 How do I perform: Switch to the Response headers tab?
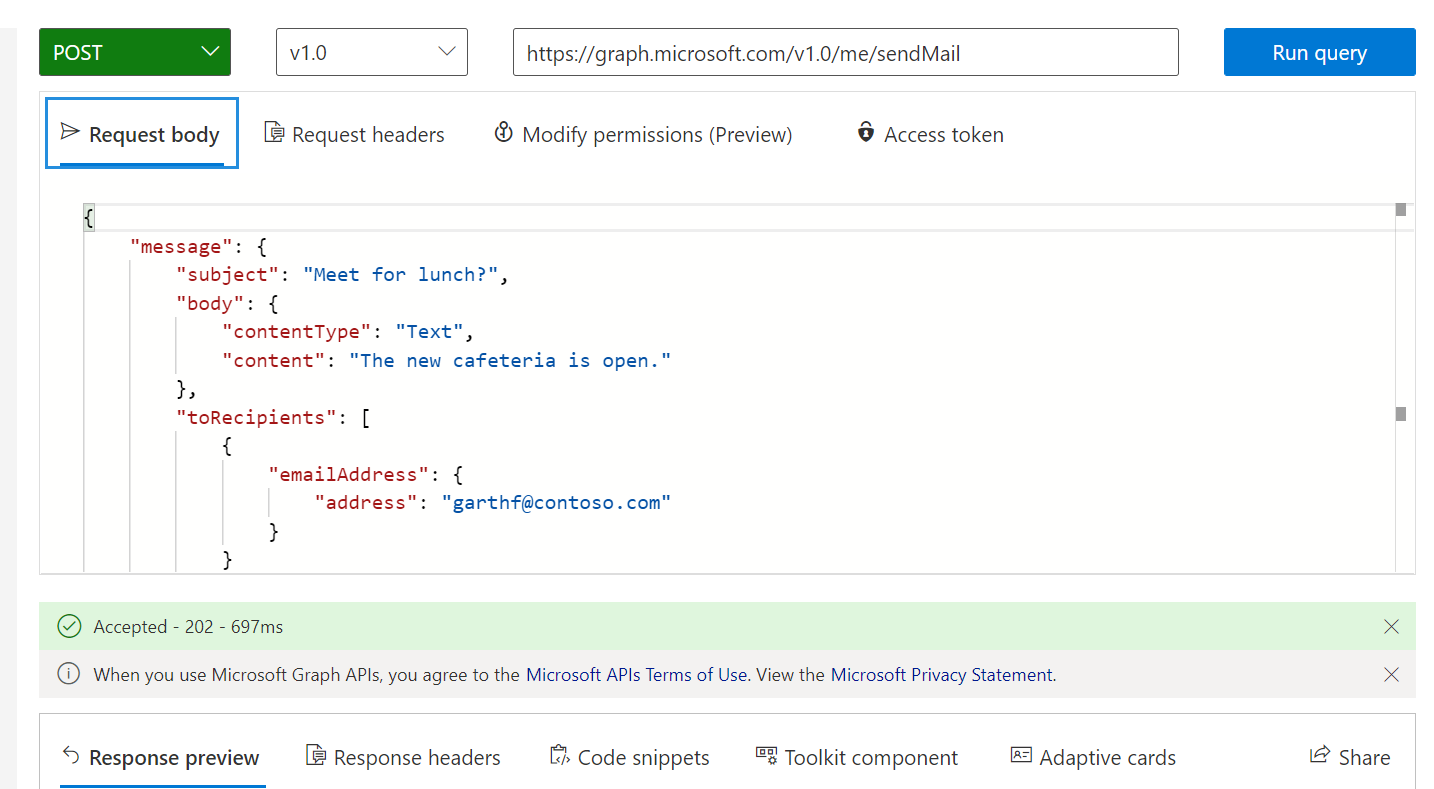point(404,758)
